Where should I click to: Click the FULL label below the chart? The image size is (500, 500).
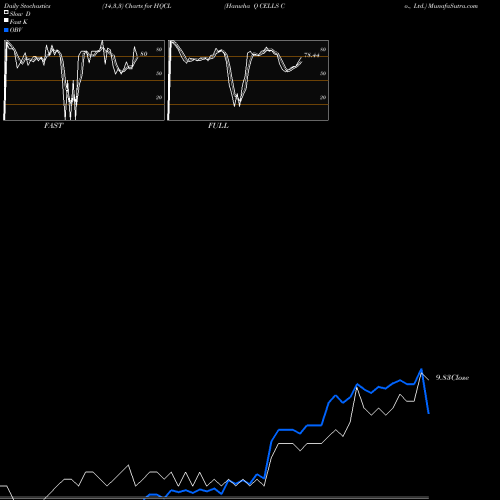pos(218,126)
